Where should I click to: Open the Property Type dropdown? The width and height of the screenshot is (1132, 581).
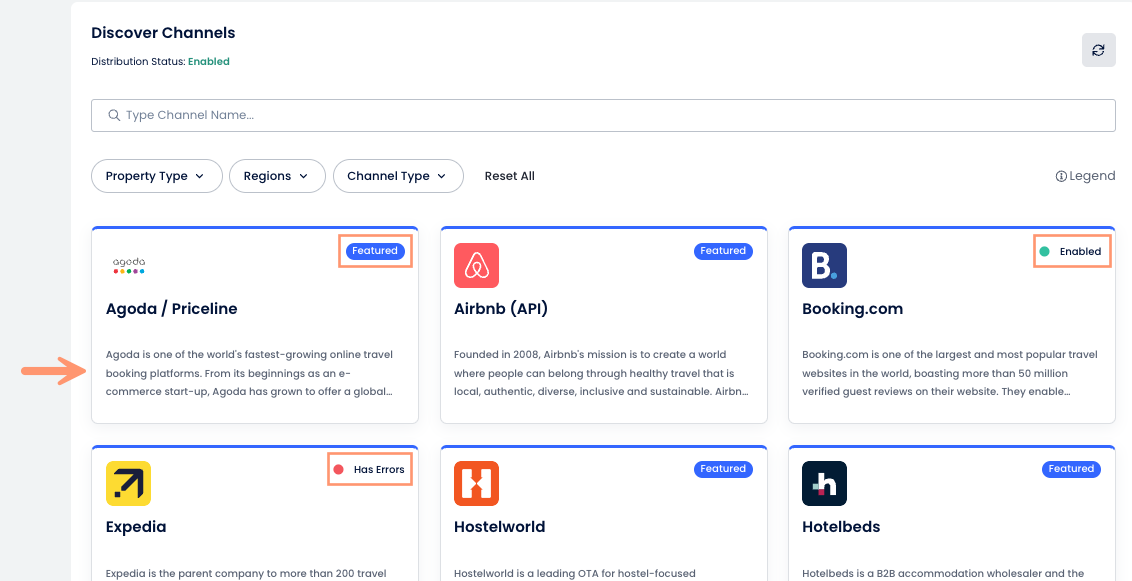coord(157,176)
